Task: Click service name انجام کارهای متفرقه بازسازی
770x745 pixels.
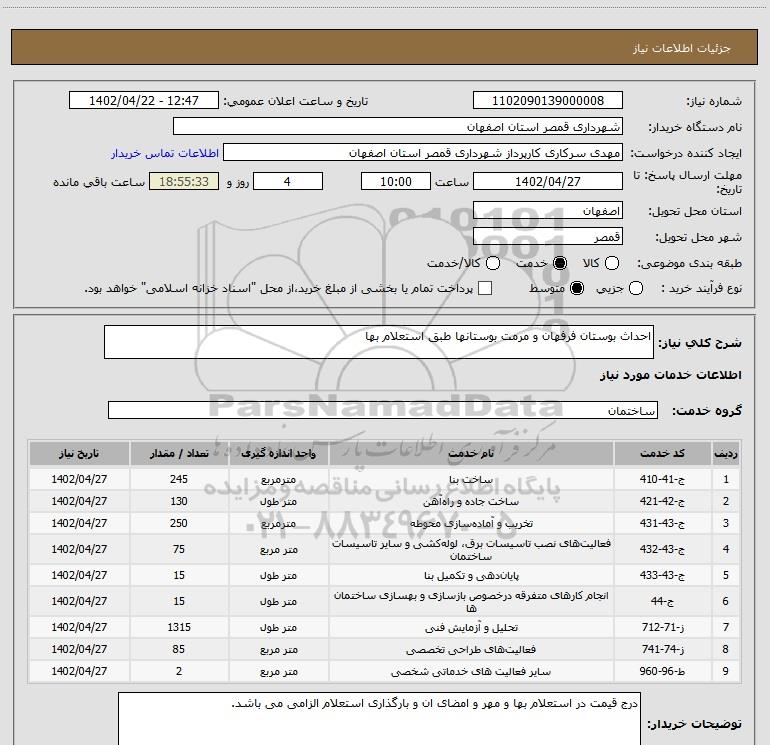Action: [x=471, y=602]
